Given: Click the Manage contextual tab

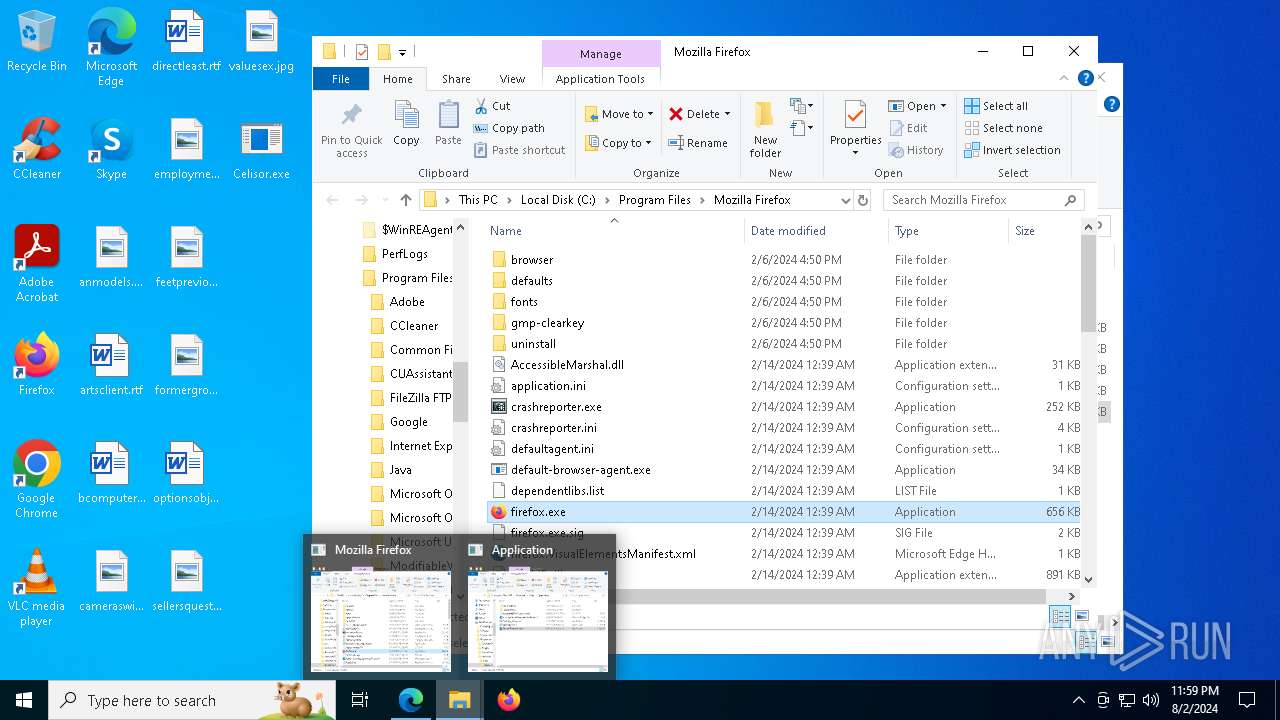Looking at the screenshot, I should [600, 54].
